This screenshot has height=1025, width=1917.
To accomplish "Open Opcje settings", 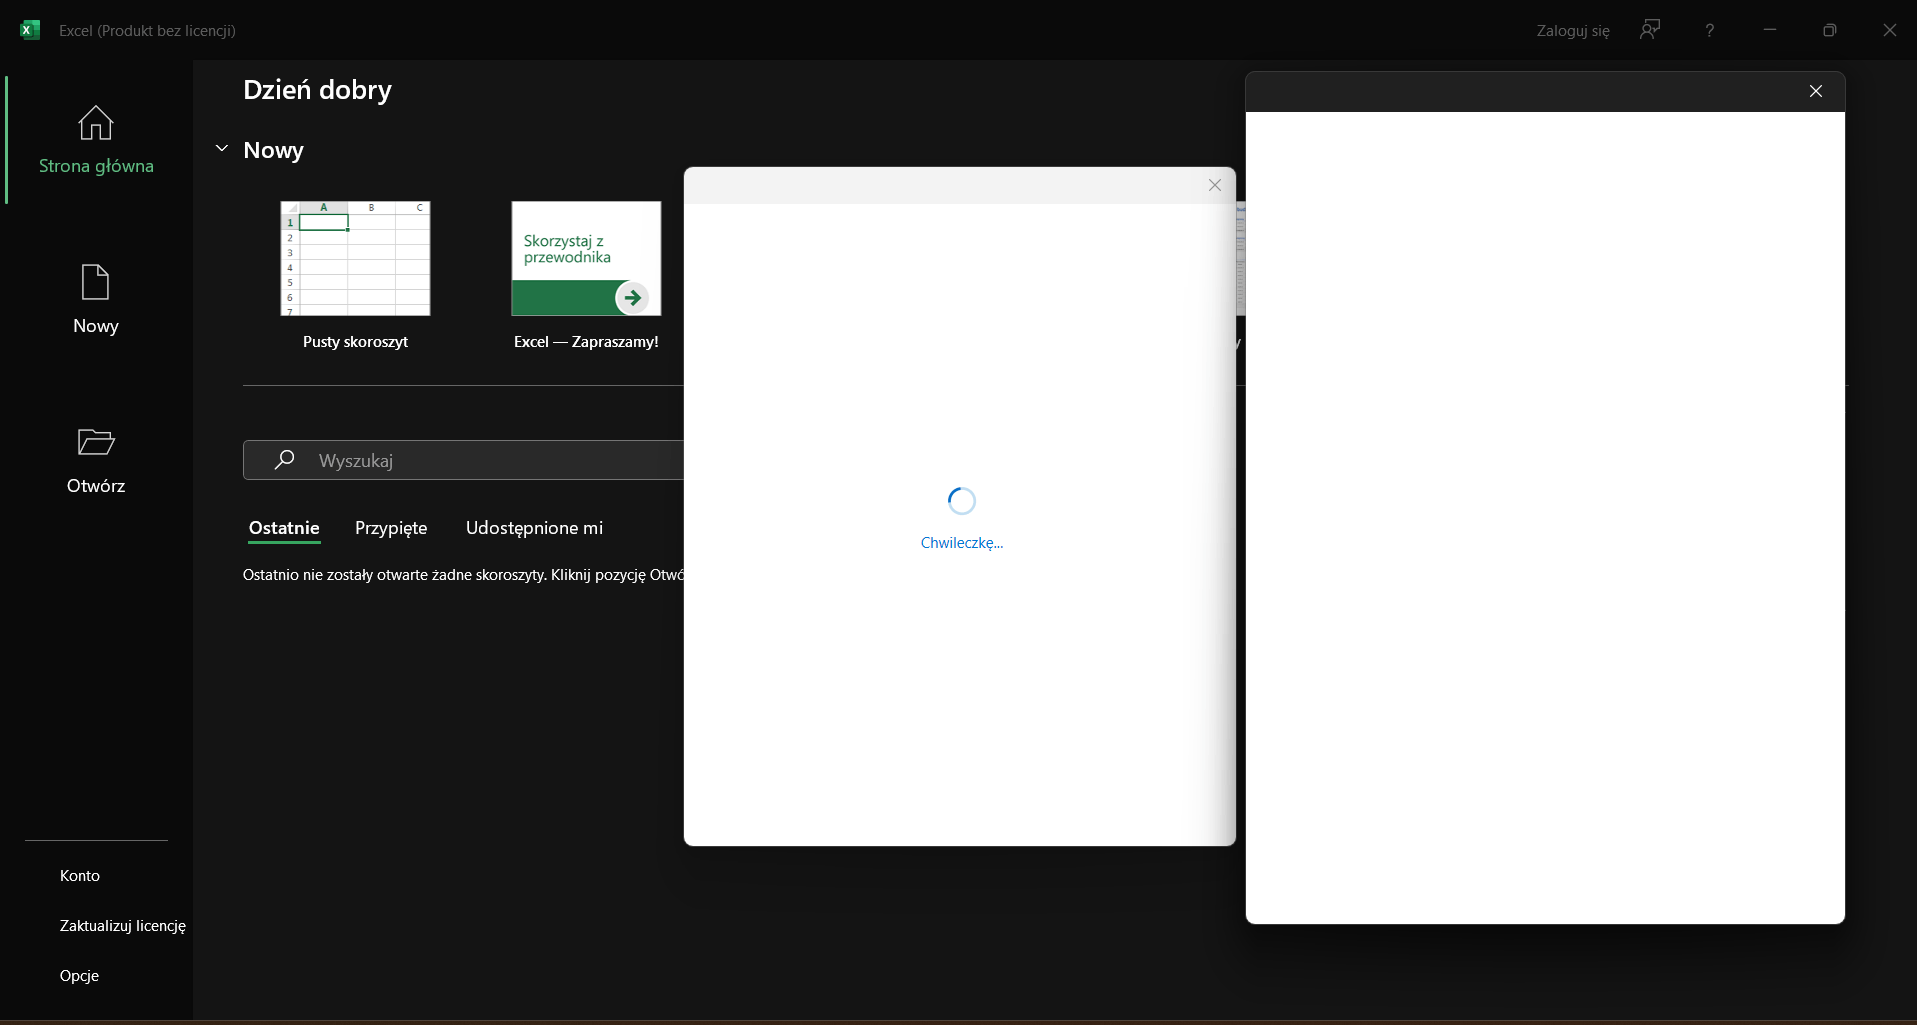I will pyautogui.click(x=79, y=976).
